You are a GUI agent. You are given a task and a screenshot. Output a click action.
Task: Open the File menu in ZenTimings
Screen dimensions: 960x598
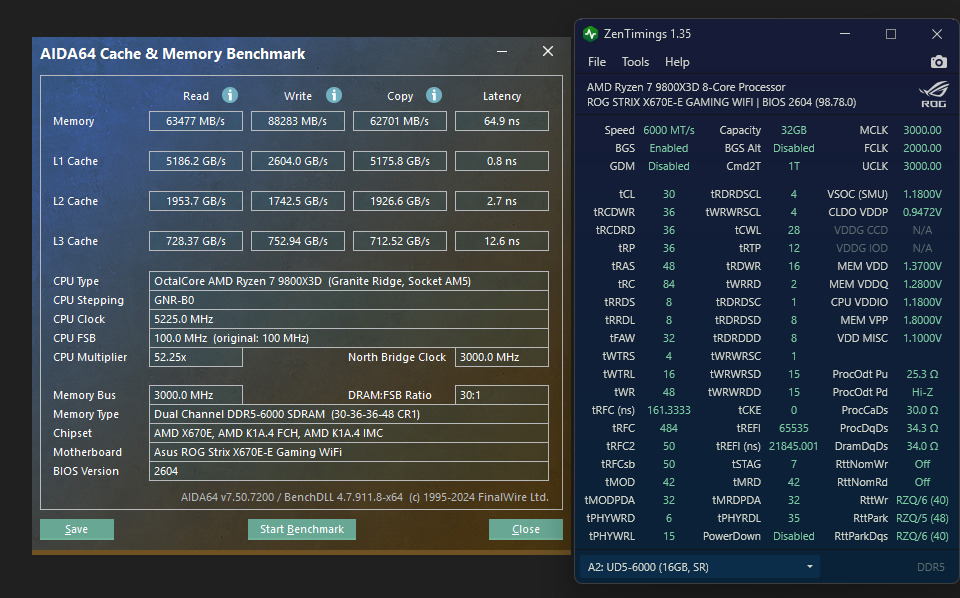coord(596,62)
